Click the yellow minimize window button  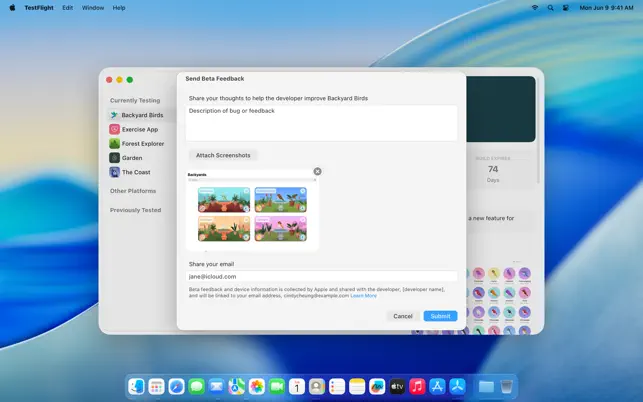pos(119,80)
